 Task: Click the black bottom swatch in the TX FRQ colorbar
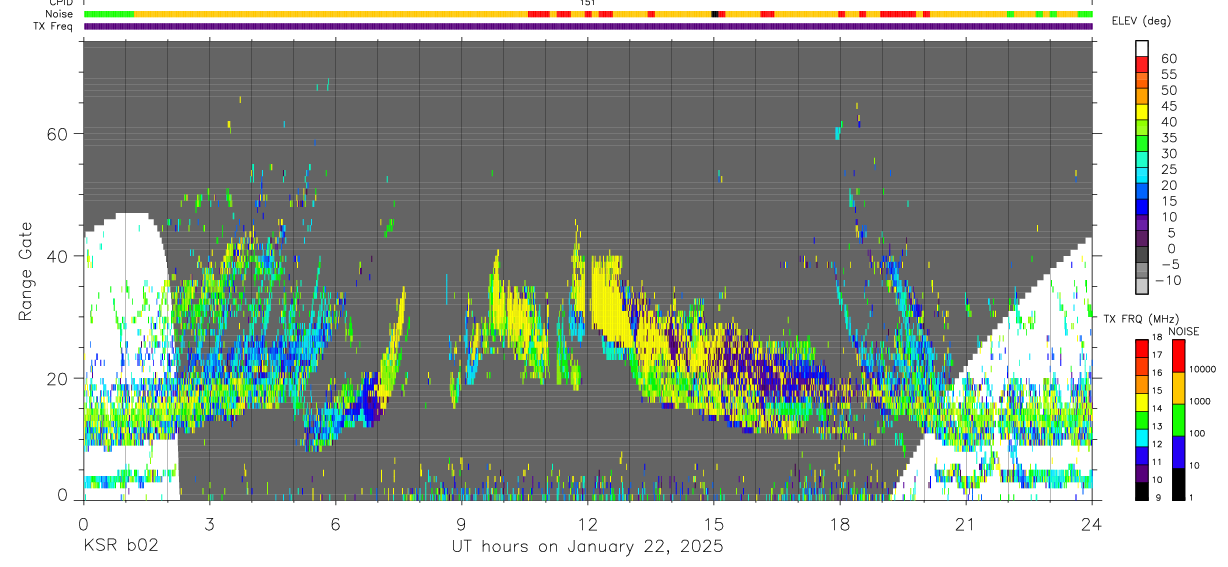click(1142, 491)
